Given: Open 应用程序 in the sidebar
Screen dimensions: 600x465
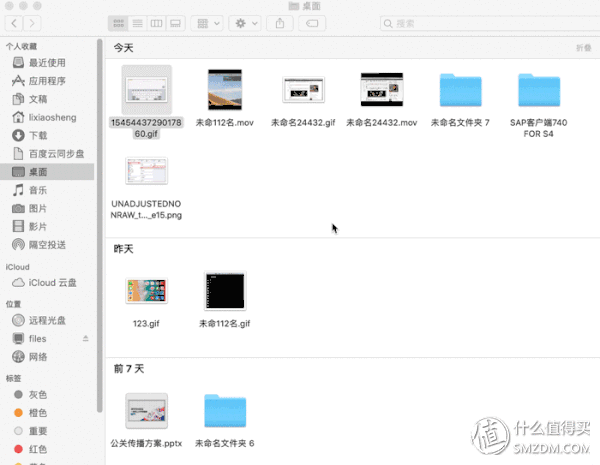Looking at the screenshot, I should pyautogui.click(x=47, y=81).
